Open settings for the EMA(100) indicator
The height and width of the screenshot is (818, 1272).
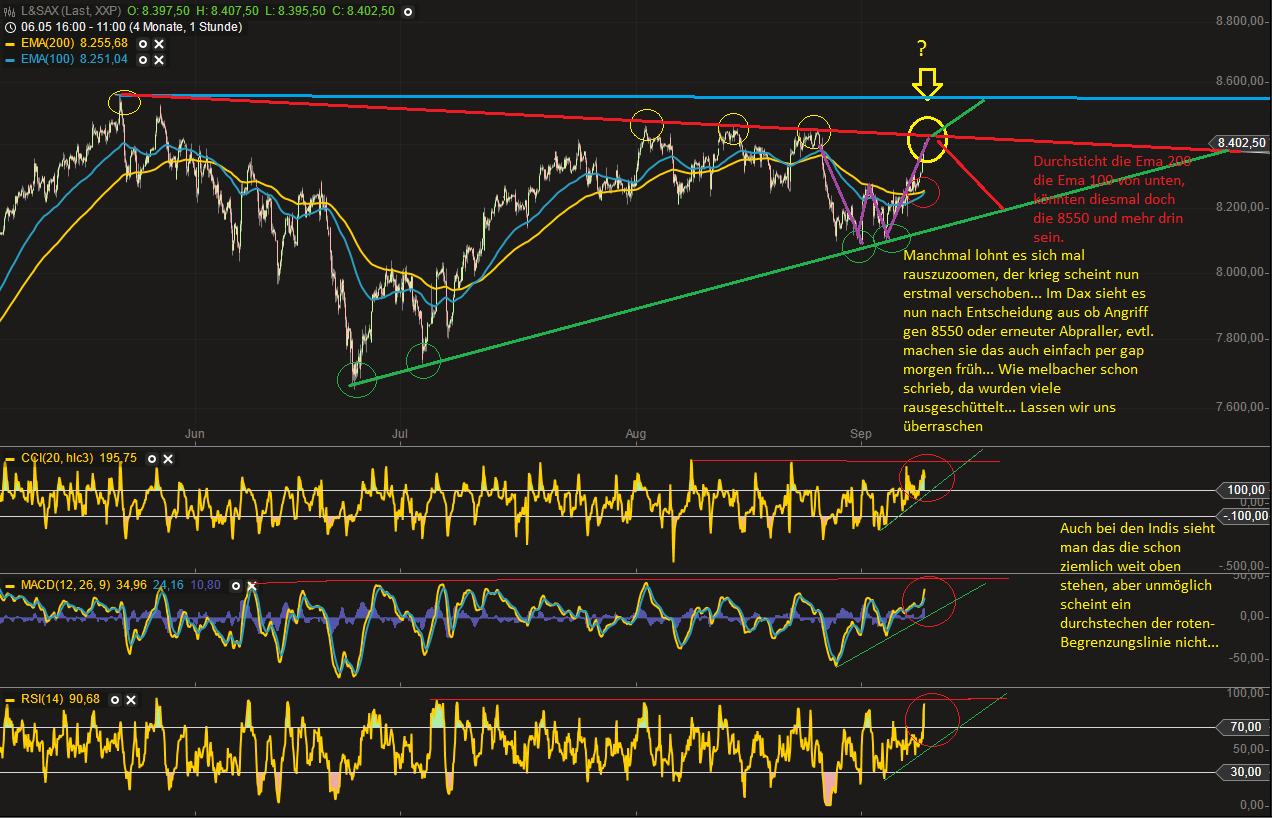point(143,60)
